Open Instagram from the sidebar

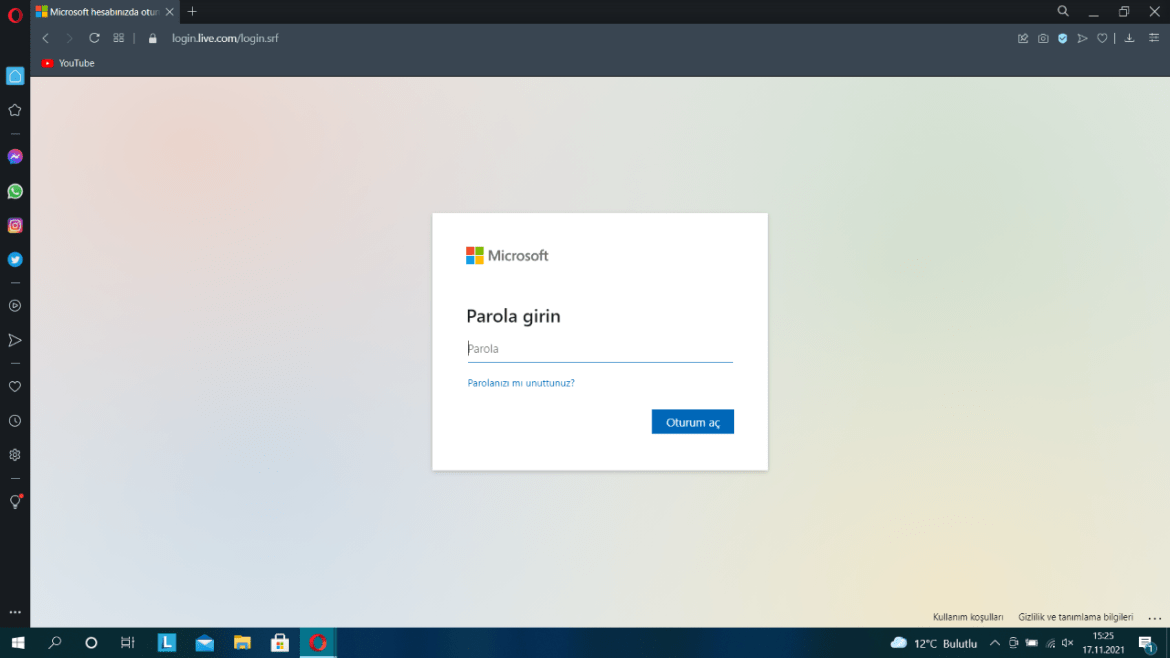[14, 225]
